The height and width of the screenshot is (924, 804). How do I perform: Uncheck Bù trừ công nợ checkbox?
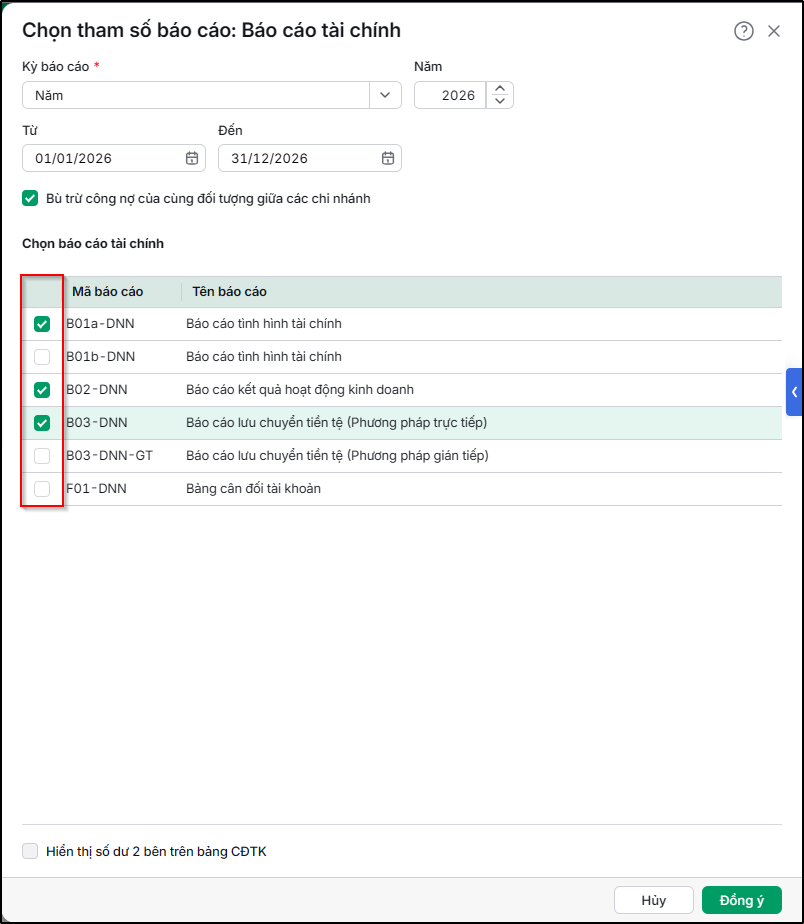point(30,198)
